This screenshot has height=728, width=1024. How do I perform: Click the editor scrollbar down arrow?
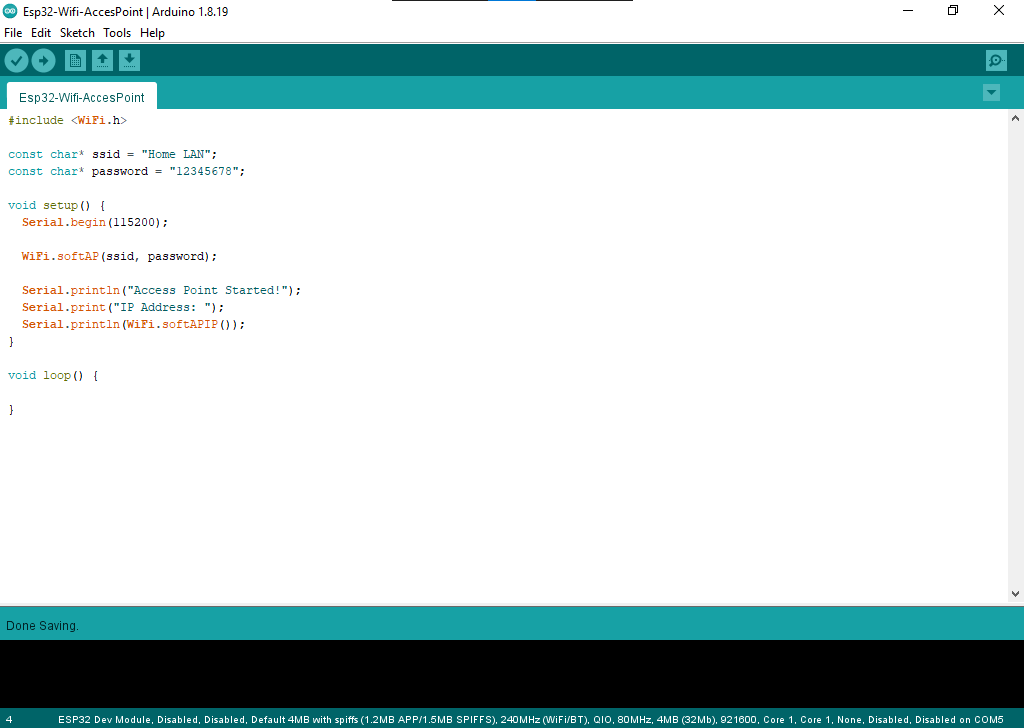point(1015,594)
